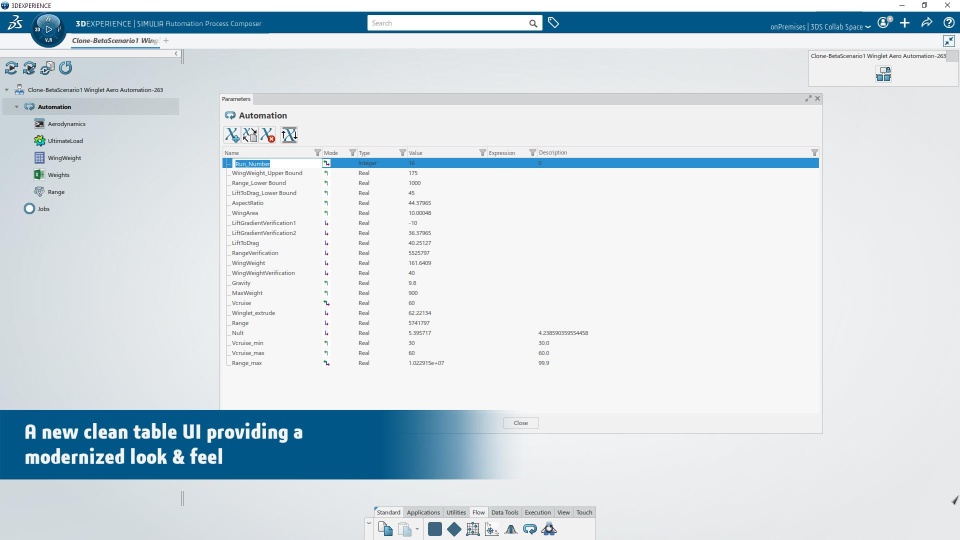Select the Jobs tree item
Viewport: 960px width, 540px height.
click(x=43, y=209)
